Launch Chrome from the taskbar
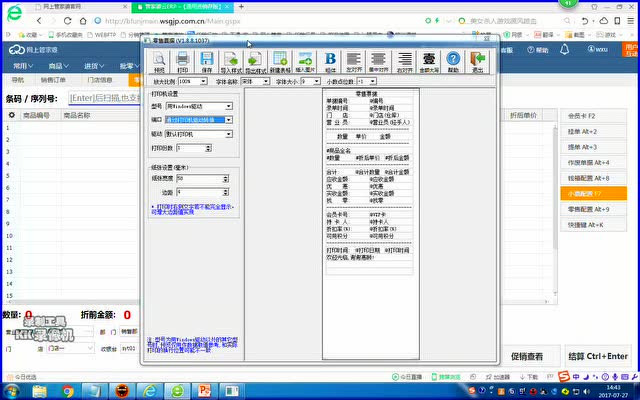 tap(67, 391)
